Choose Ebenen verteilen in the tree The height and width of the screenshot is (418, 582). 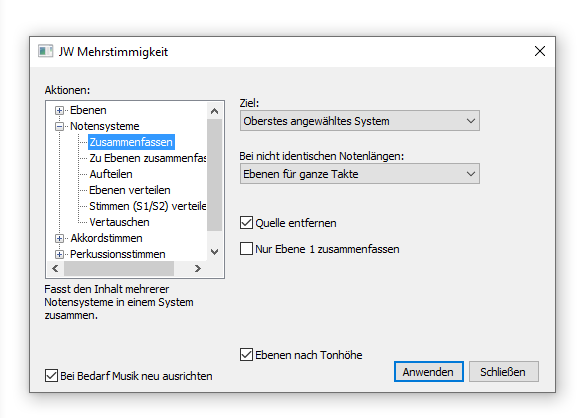[130, 190]
